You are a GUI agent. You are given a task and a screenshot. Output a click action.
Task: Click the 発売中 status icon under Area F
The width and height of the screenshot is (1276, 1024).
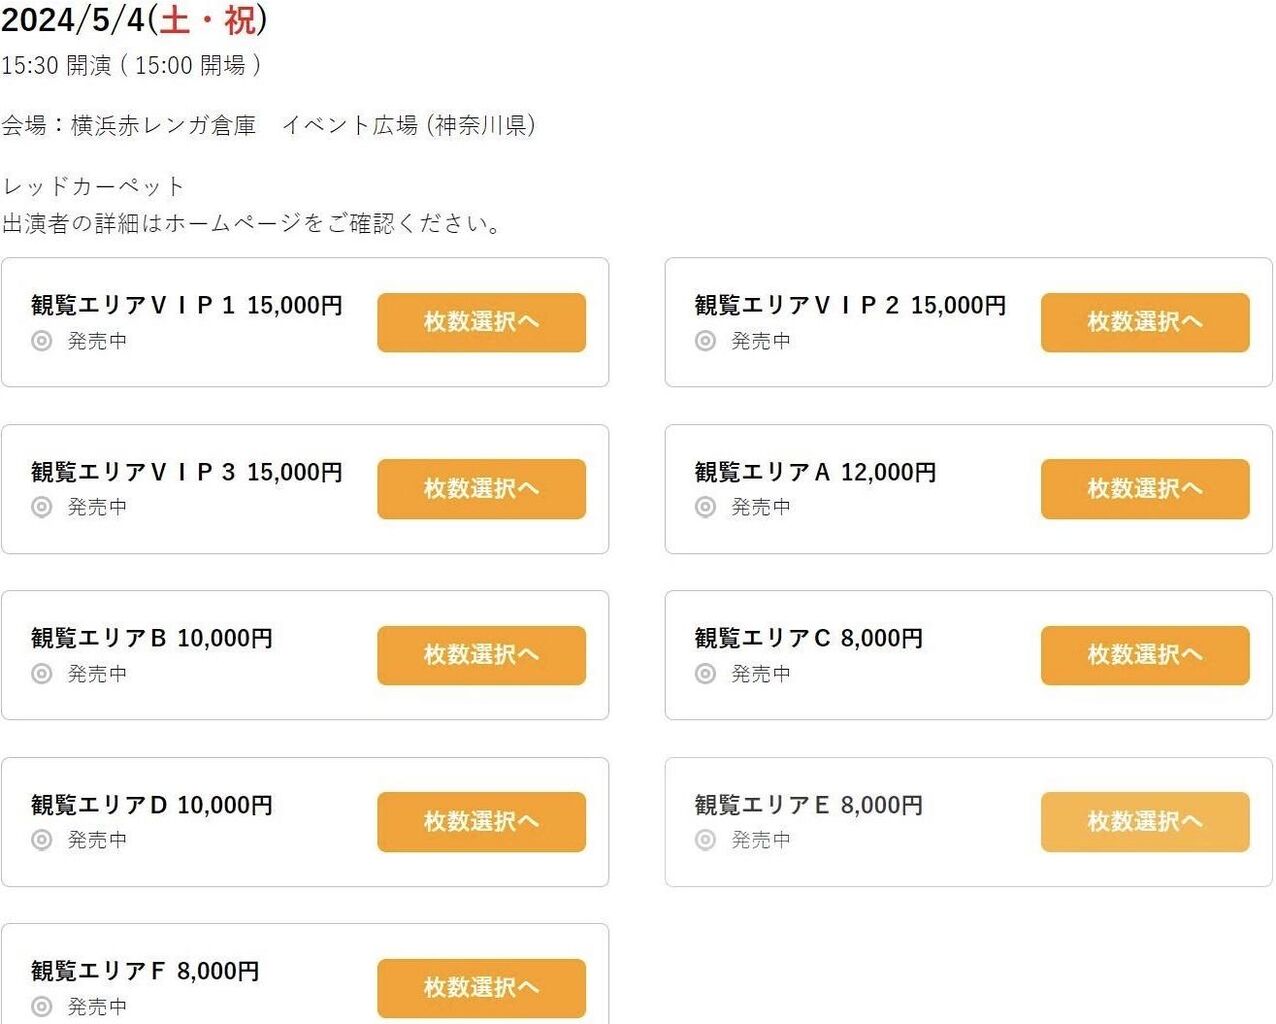point(42,1006)
